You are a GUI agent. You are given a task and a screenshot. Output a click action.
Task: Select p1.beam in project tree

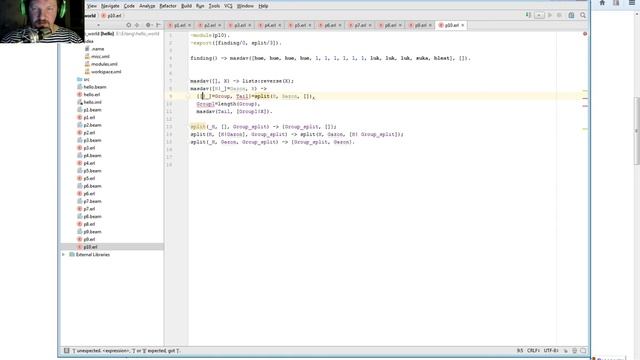pos(92,110)
